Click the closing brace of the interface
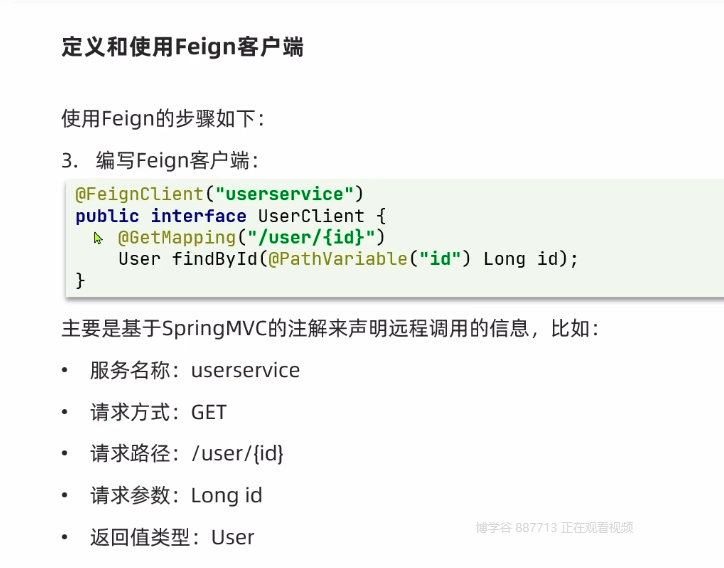The height and width of the screenshot is (568, 724). coord(80,281)
